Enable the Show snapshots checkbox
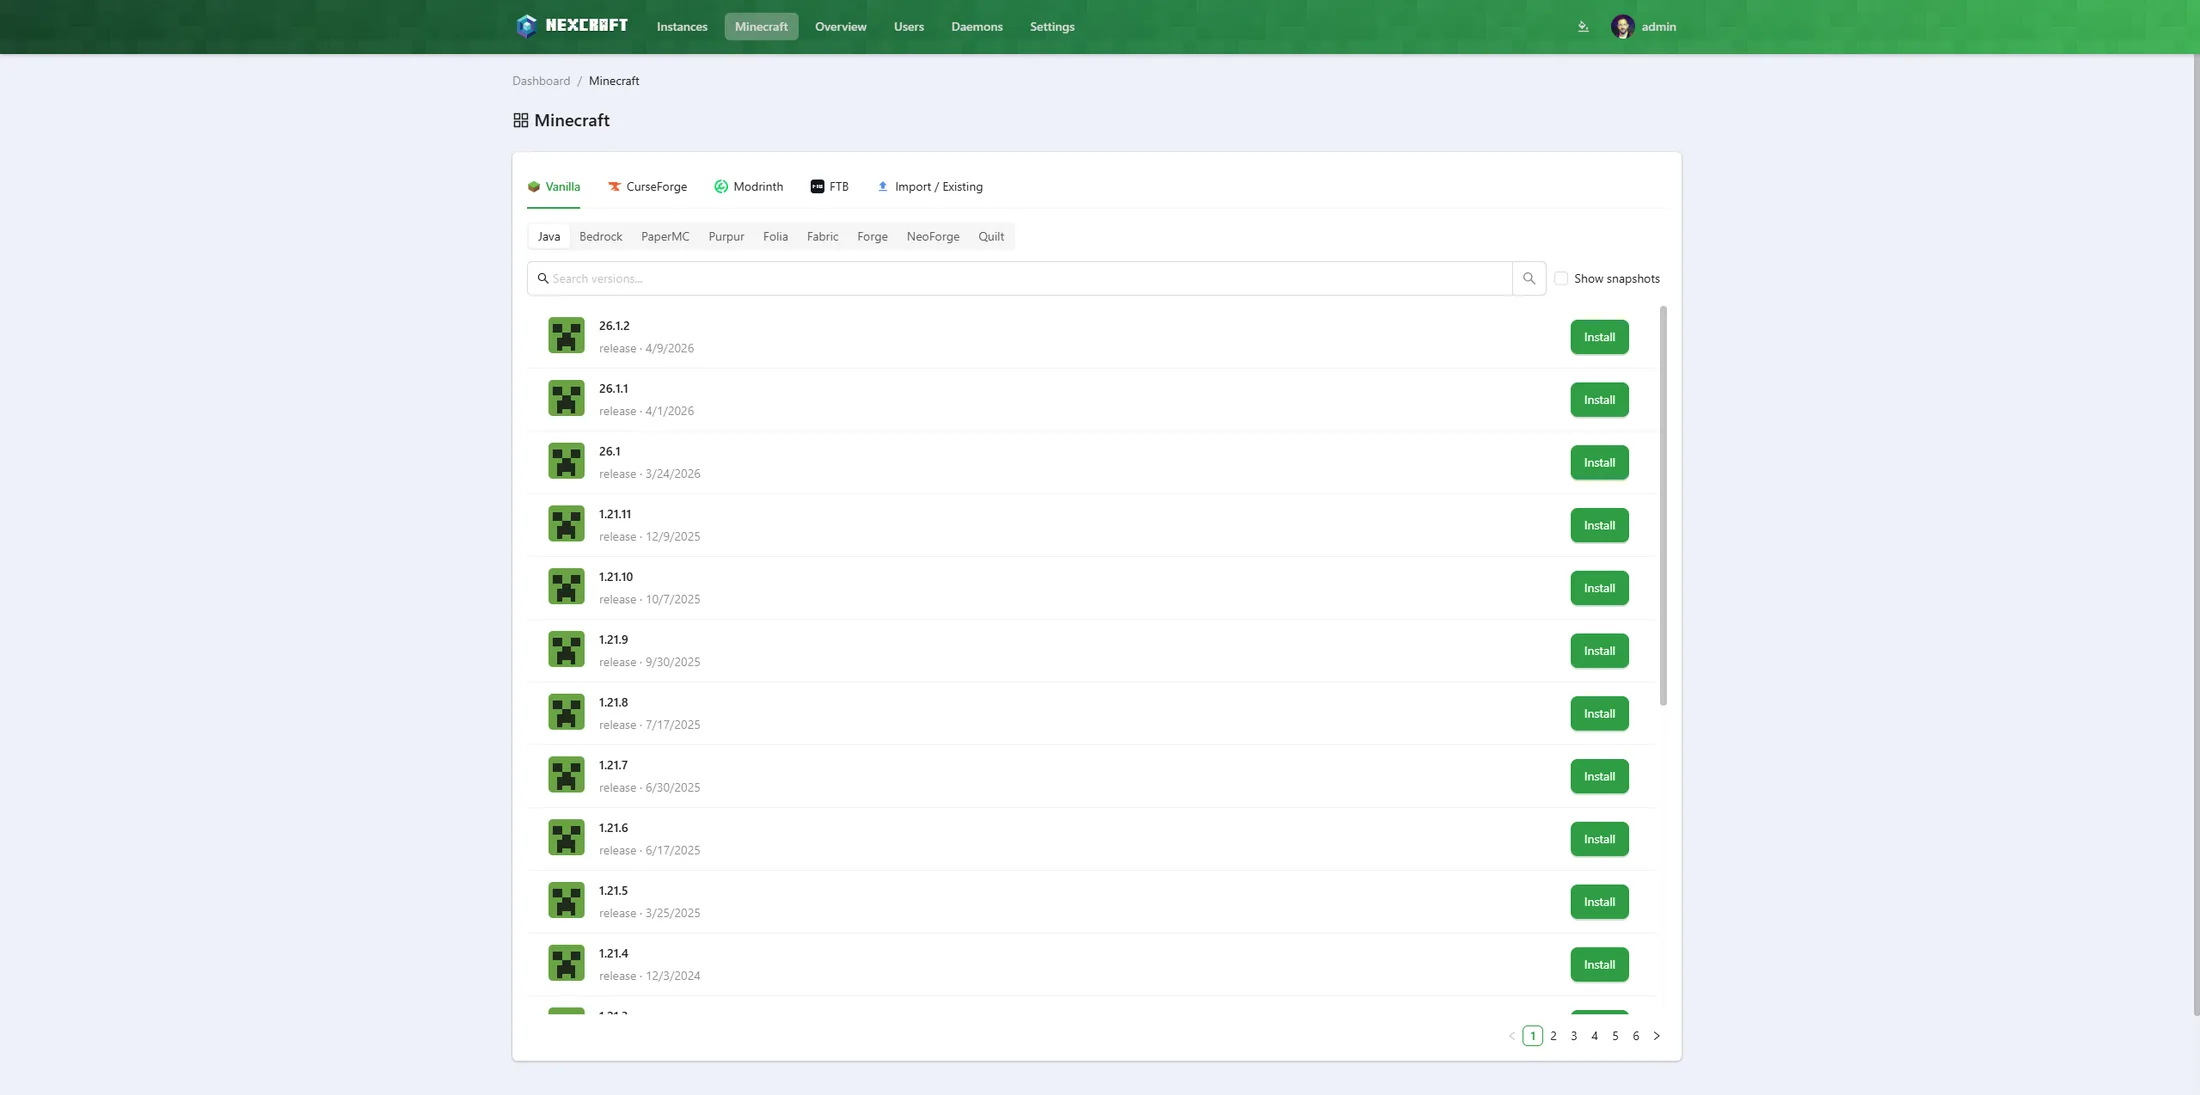Screen dimensions: 2200x1095 click(x=1561, y=279)
